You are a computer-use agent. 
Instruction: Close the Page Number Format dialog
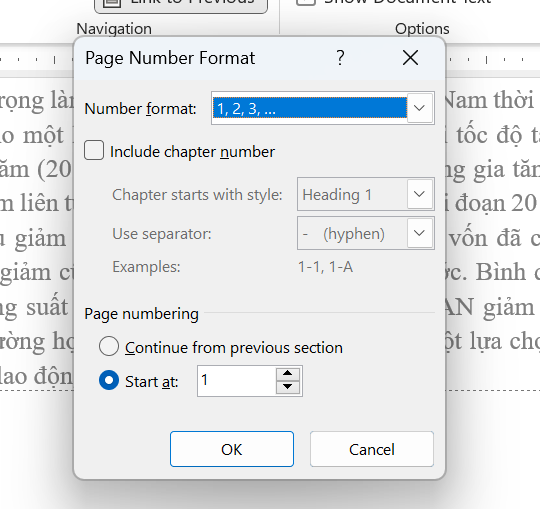410,58
